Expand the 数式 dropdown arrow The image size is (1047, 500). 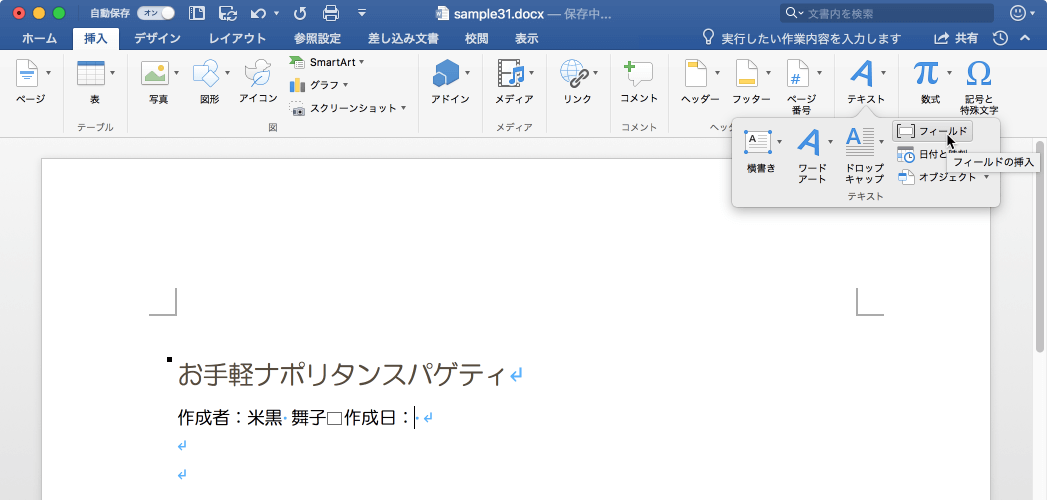click(x=950, y=72)
